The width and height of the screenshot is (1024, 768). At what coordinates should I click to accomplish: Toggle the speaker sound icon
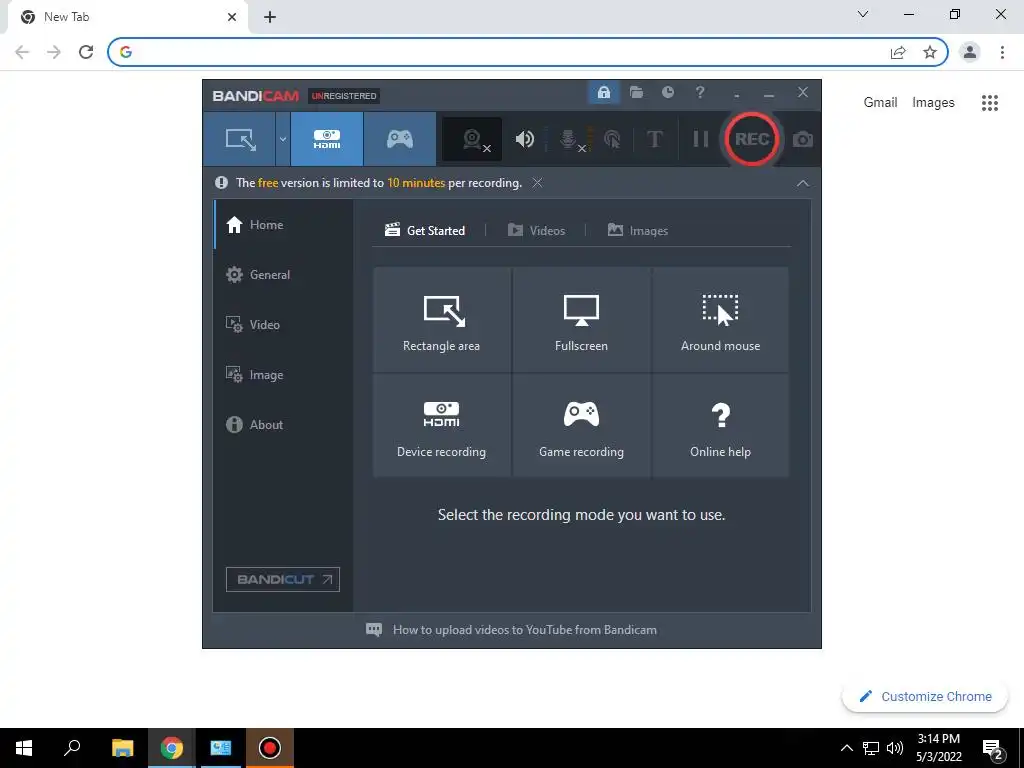coord(524,139)
